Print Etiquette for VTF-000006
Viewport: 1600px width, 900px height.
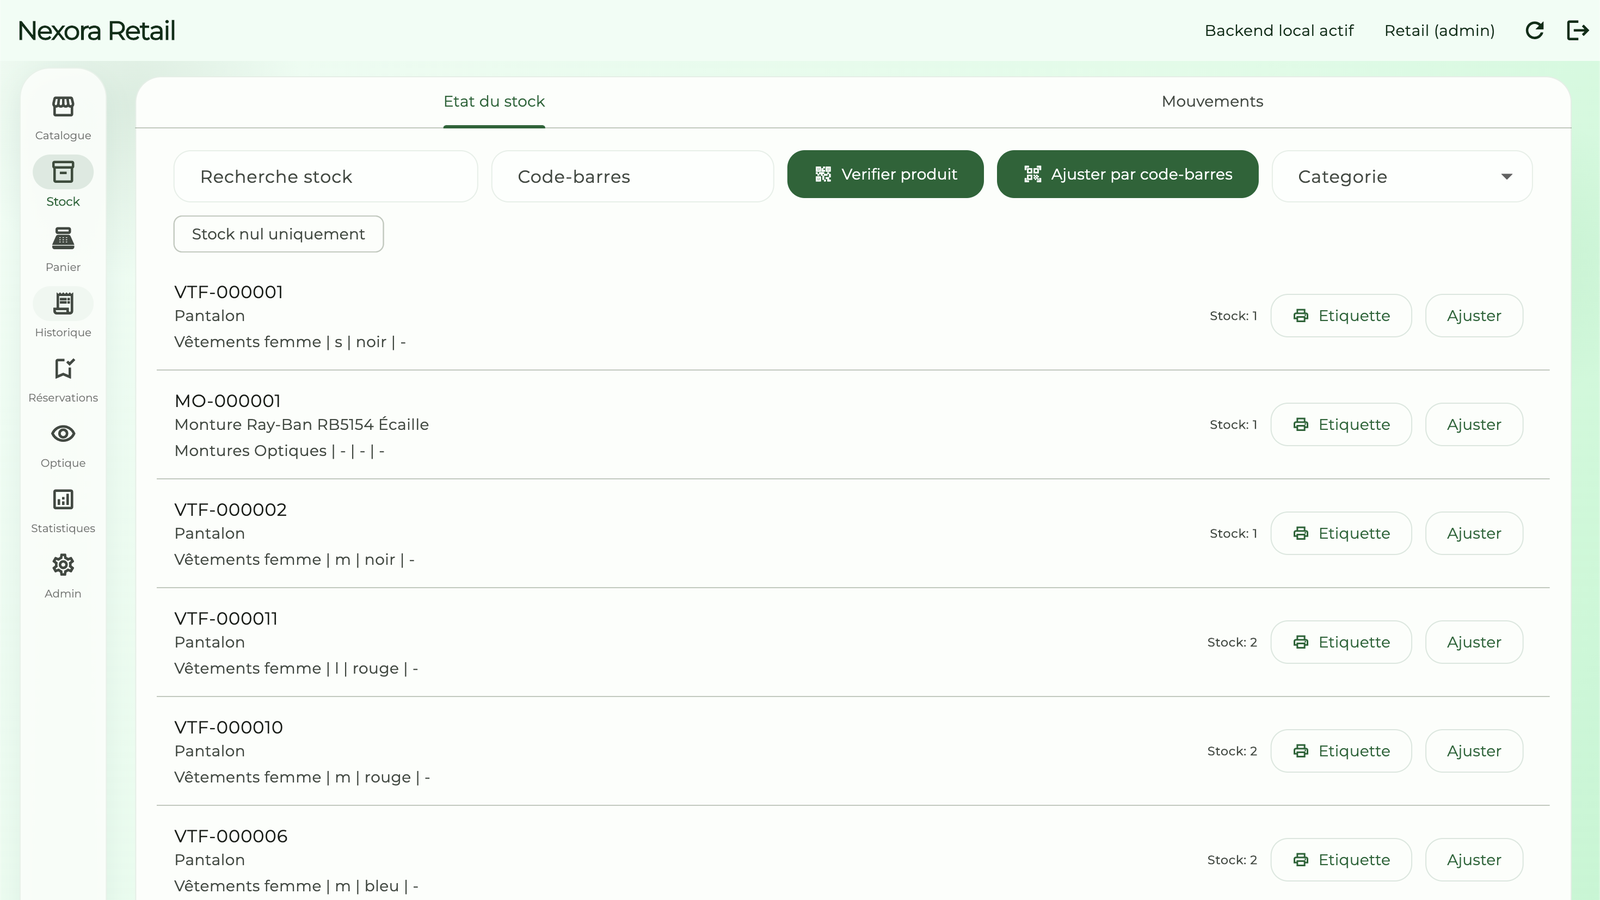click(x=1341, y=860)
